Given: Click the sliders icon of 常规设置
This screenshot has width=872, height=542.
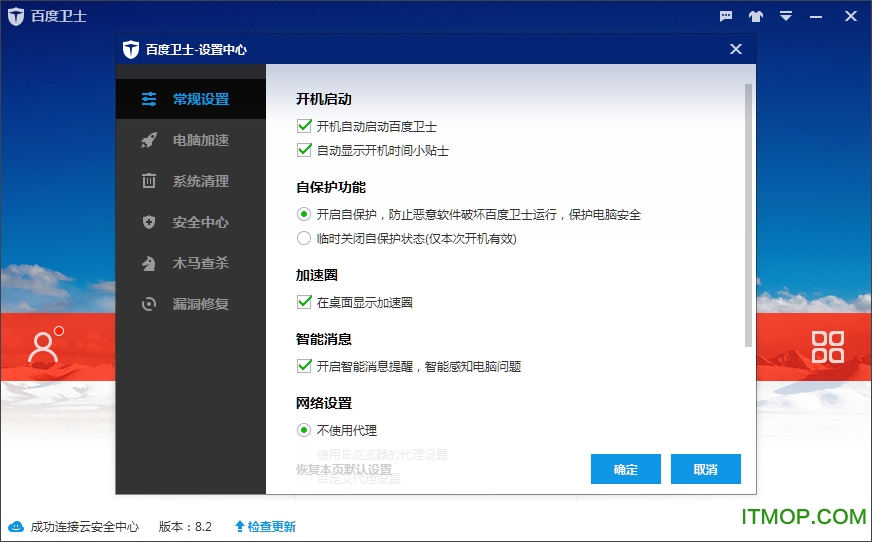Looking at the screenshot, I should point(149,99).
